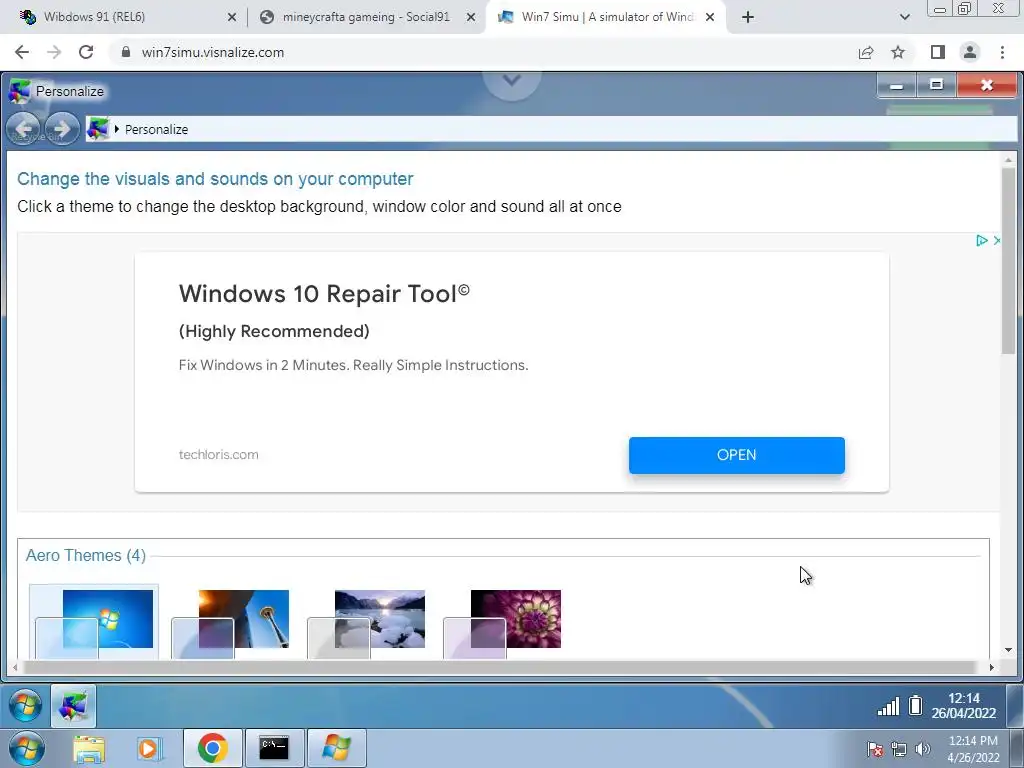Close the Wibdows 91 (REL6) tab
This screenshot has height=768, width=1024.
(232, 18)
